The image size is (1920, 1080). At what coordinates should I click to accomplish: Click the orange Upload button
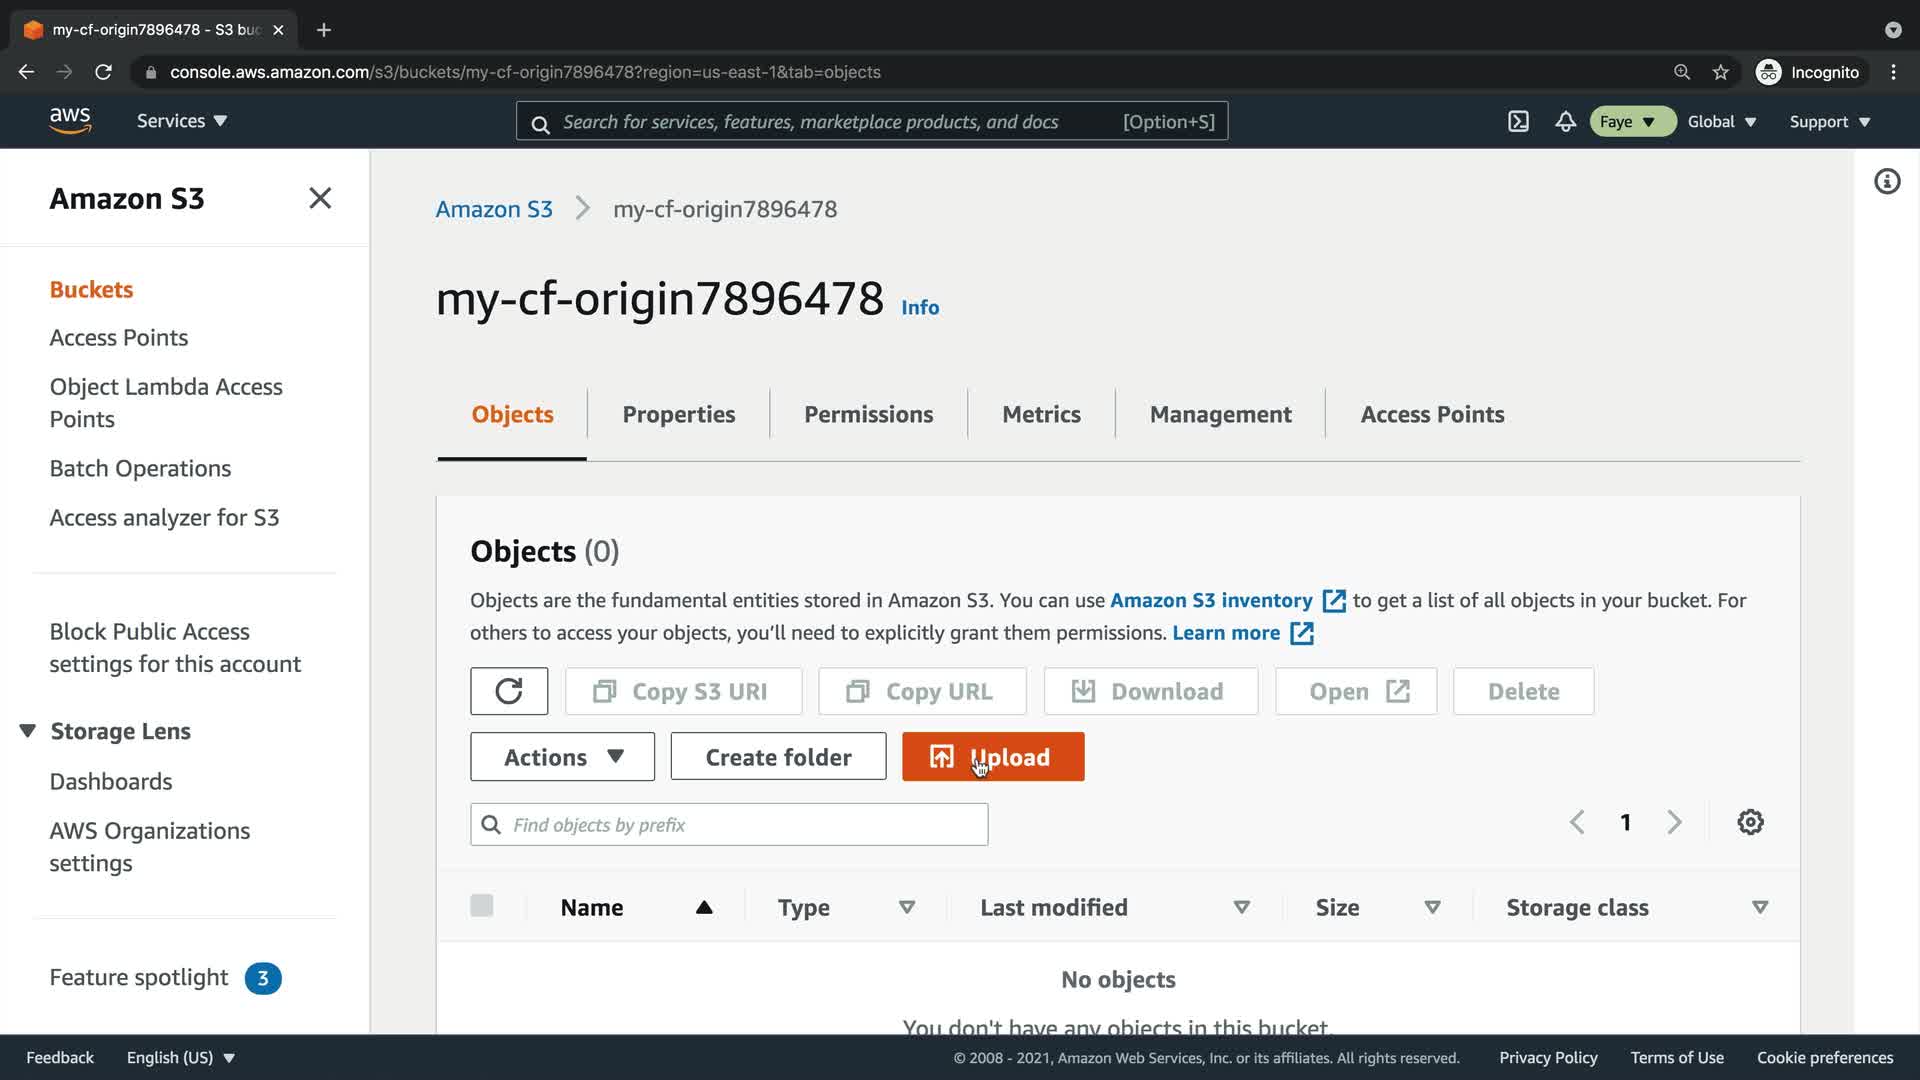(992, 757)
